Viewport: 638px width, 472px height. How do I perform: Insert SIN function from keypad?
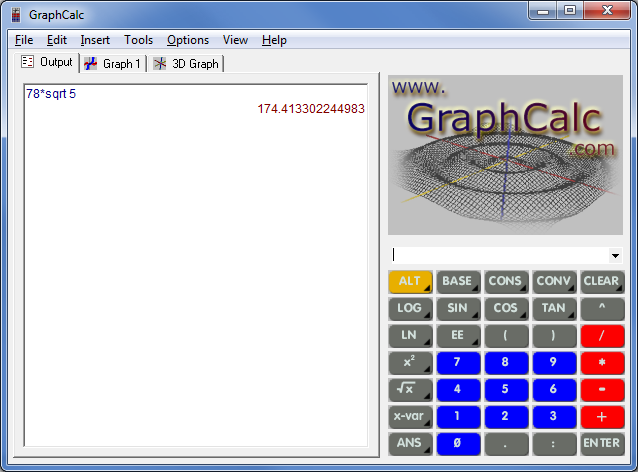pyautogui.click(x=458, y=308)
